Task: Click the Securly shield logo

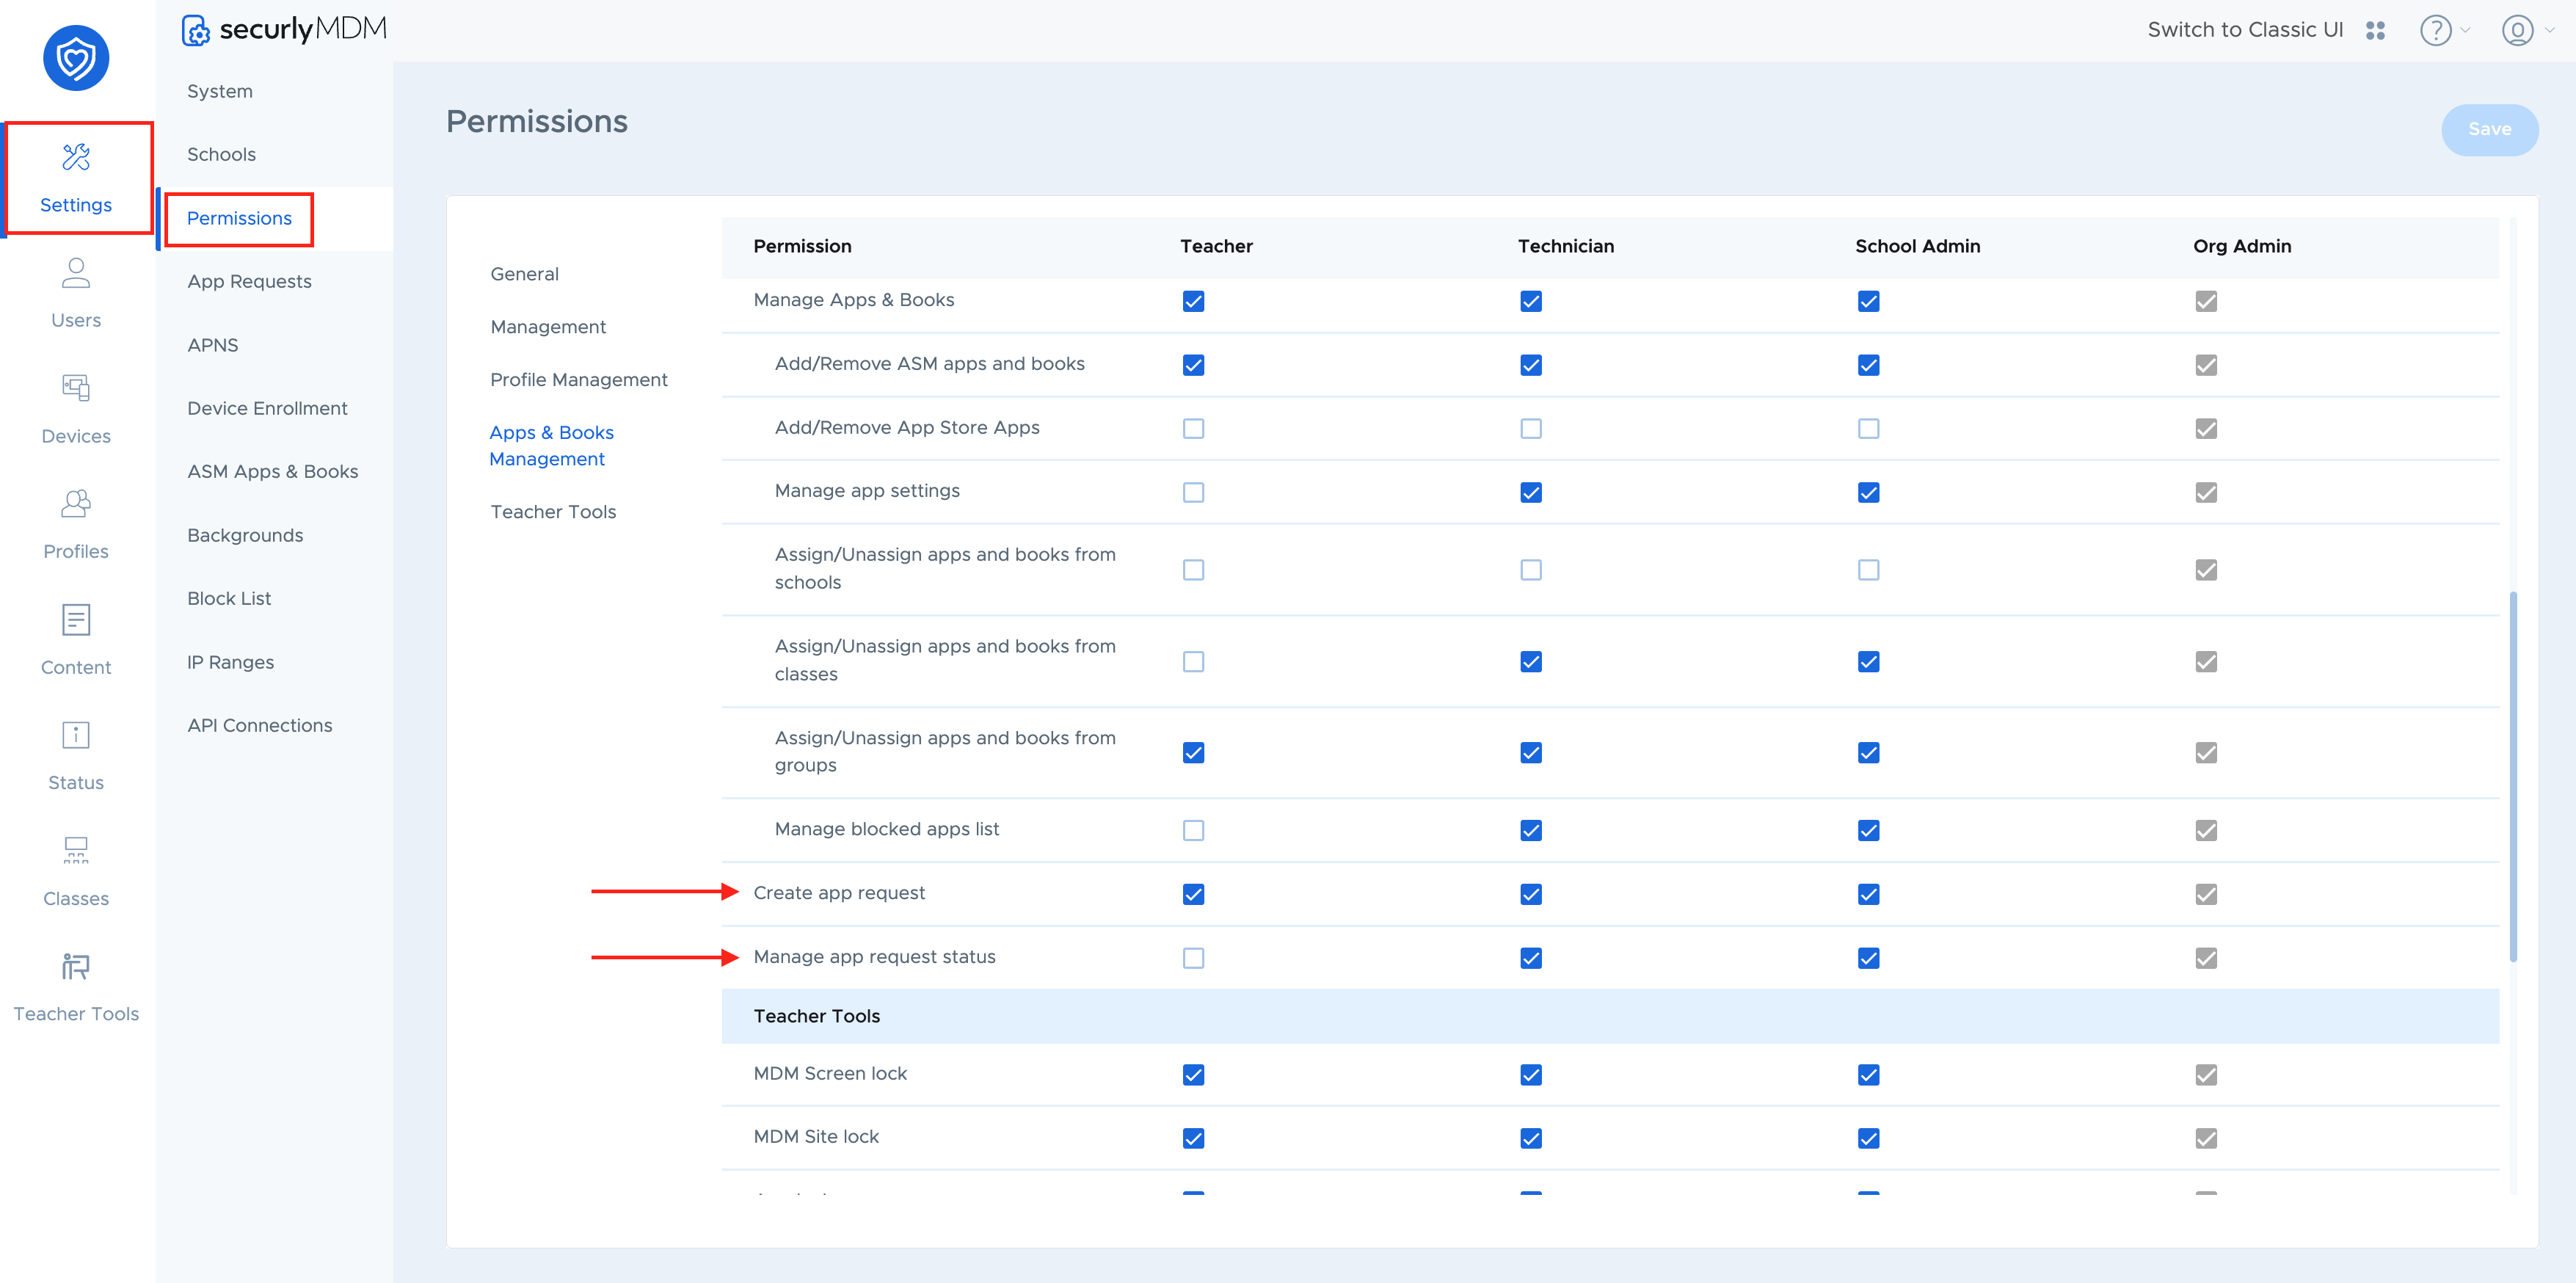Action: pos(76,58)
